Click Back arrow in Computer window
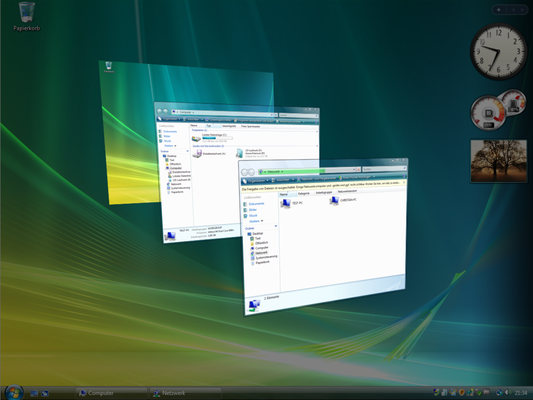This screenshot has height=400, width=533. (159, 111)
